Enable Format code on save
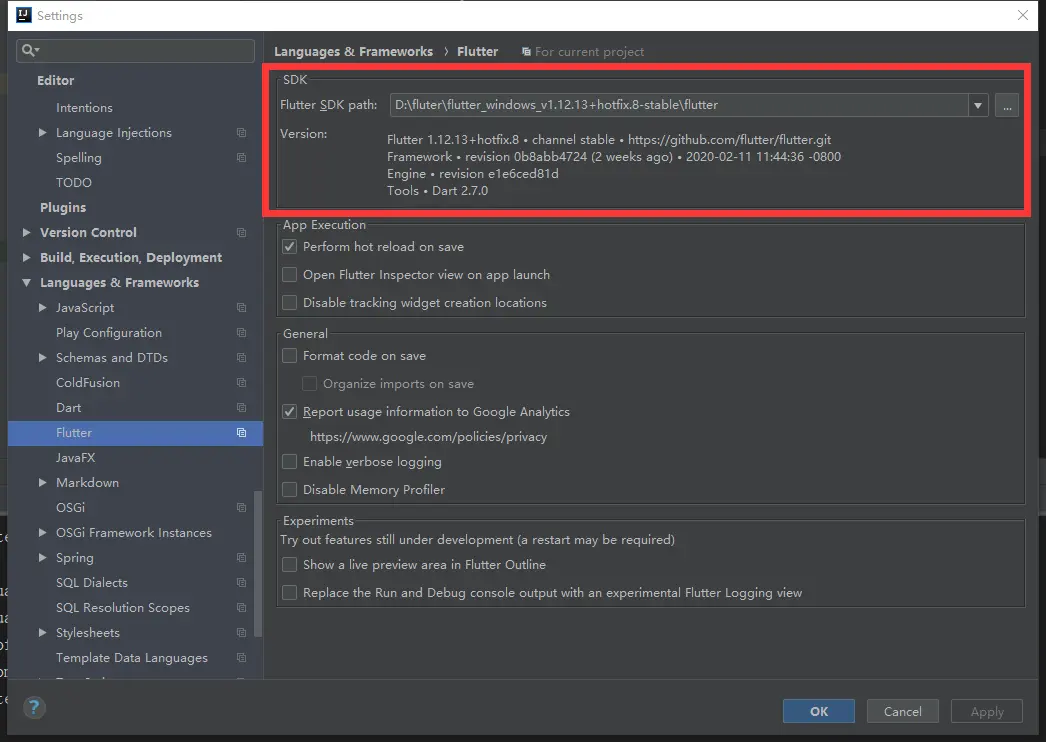Viewport: 1046px width, 742px height. pyautogui.click(x=290, y=356)
